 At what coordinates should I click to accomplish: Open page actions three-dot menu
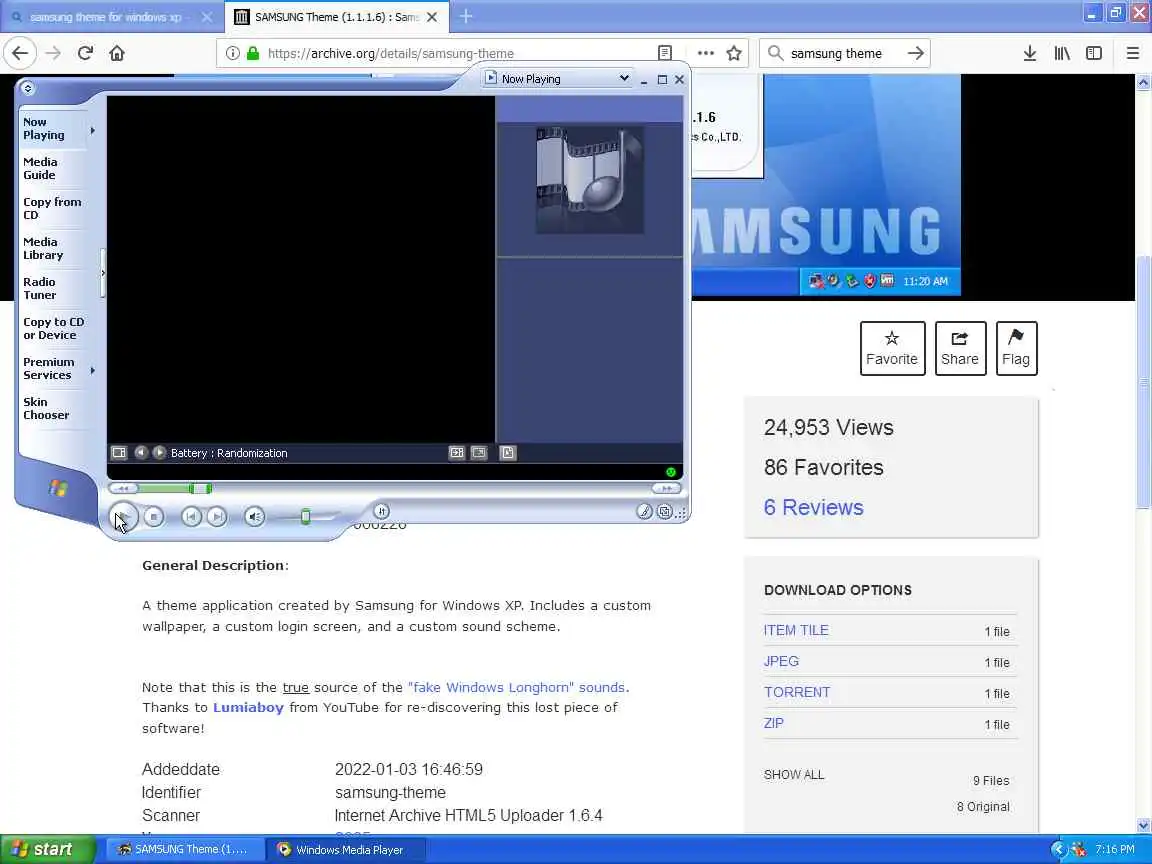coord(705,53)
